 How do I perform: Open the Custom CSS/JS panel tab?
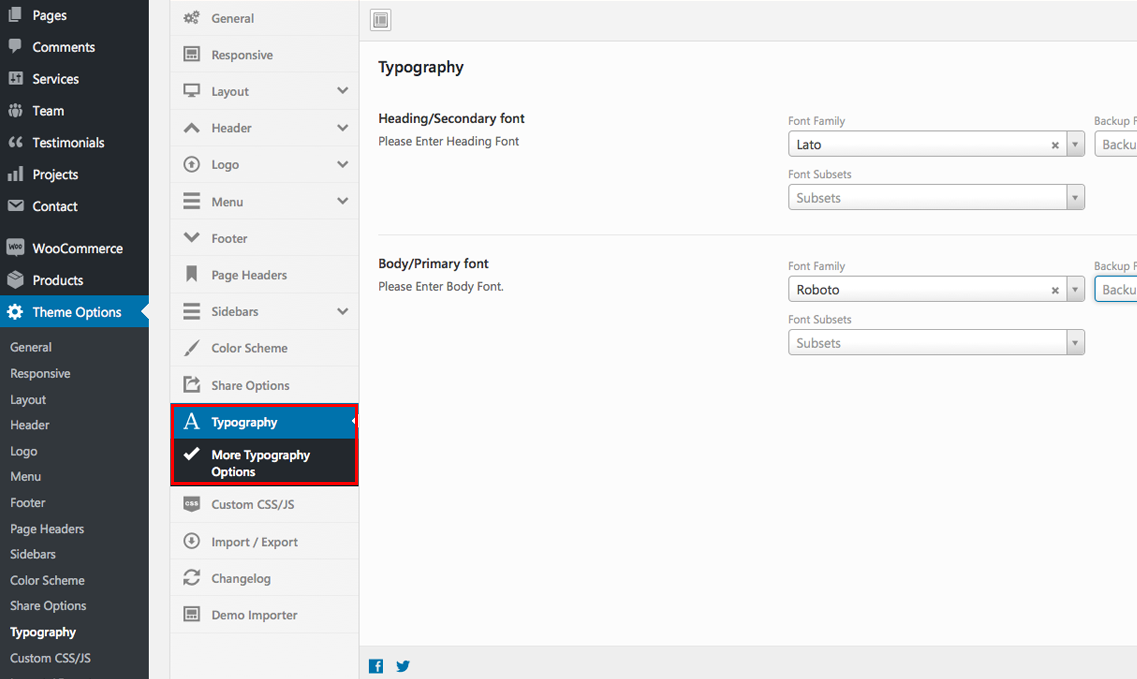(264, 504)
